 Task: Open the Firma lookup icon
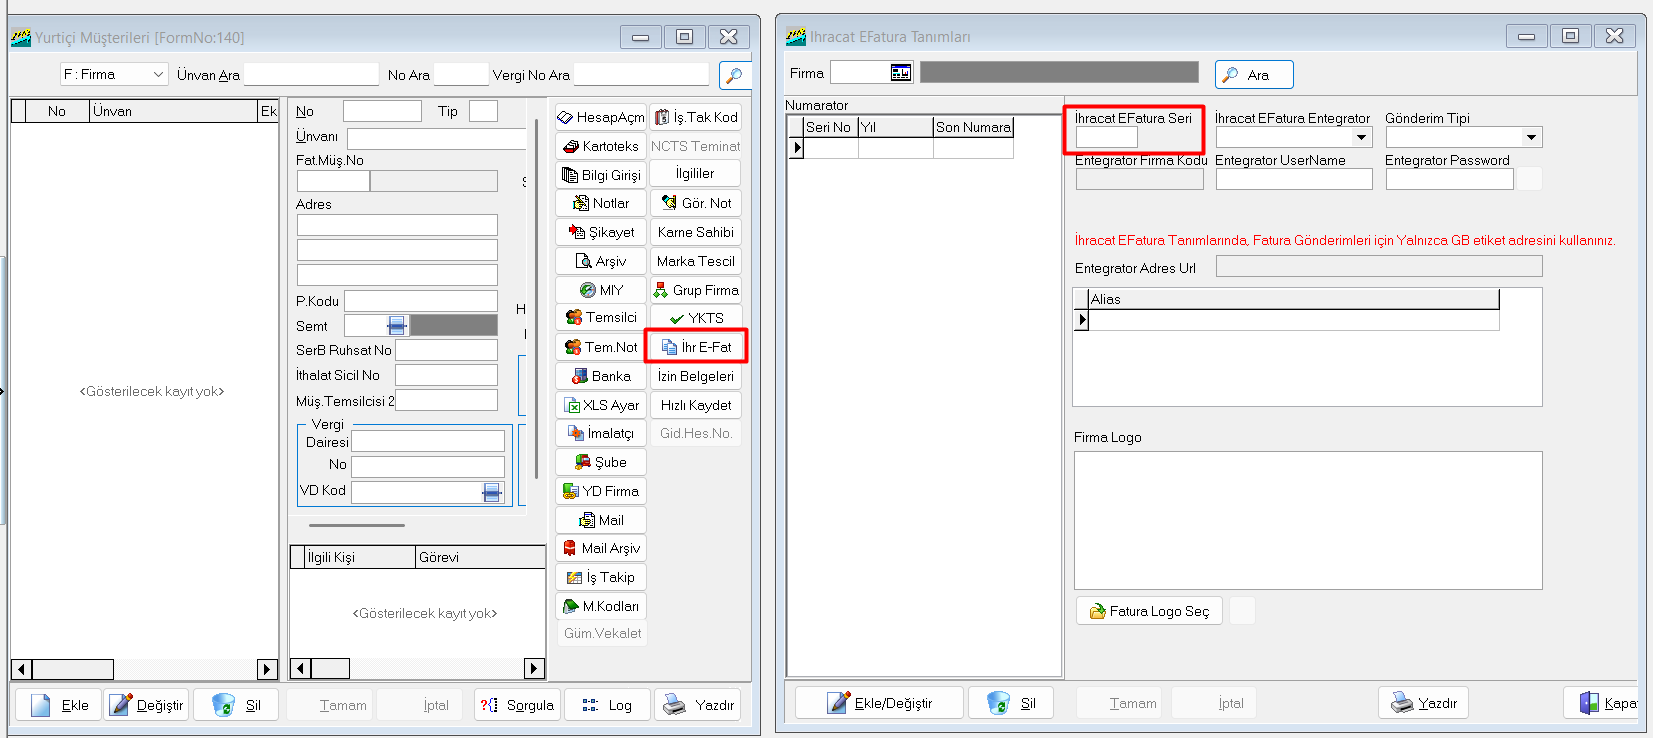(x=900, y=73)
